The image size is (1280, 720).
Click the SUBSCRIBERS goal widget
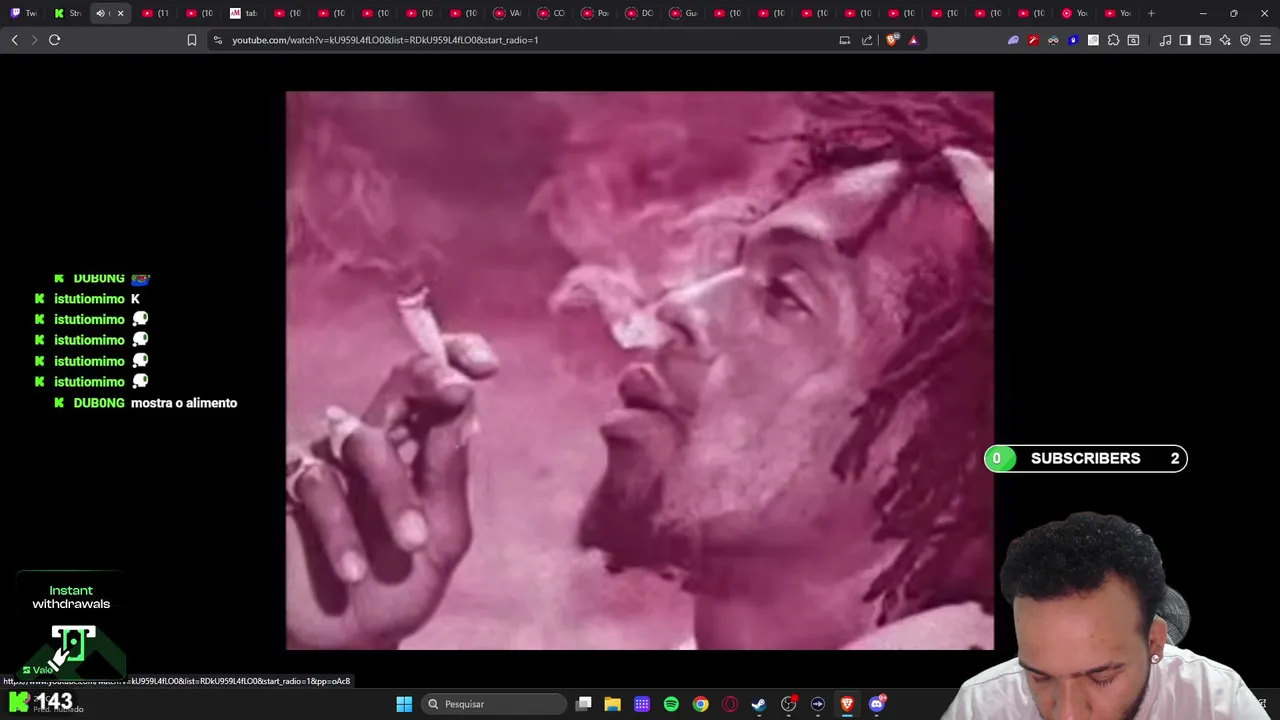click(1085, 458)
